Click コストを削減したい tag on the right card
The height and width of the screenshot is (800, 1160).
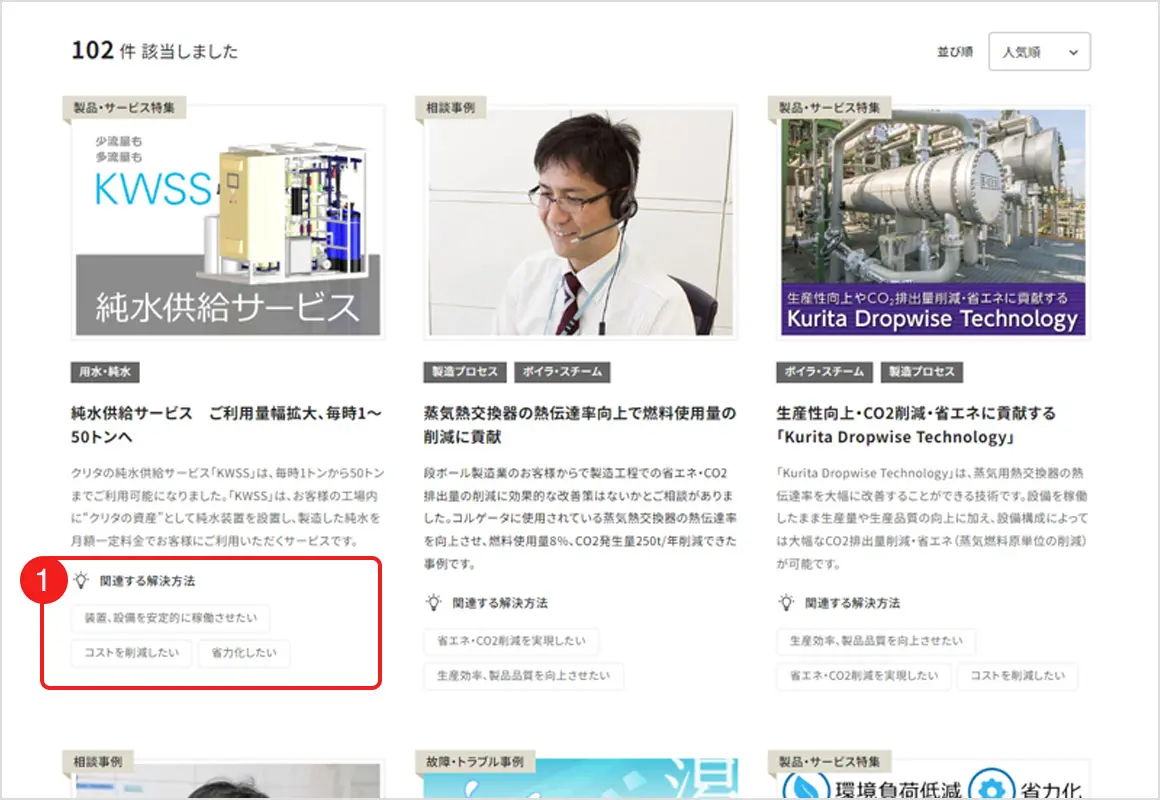(x=1017, y=676)
